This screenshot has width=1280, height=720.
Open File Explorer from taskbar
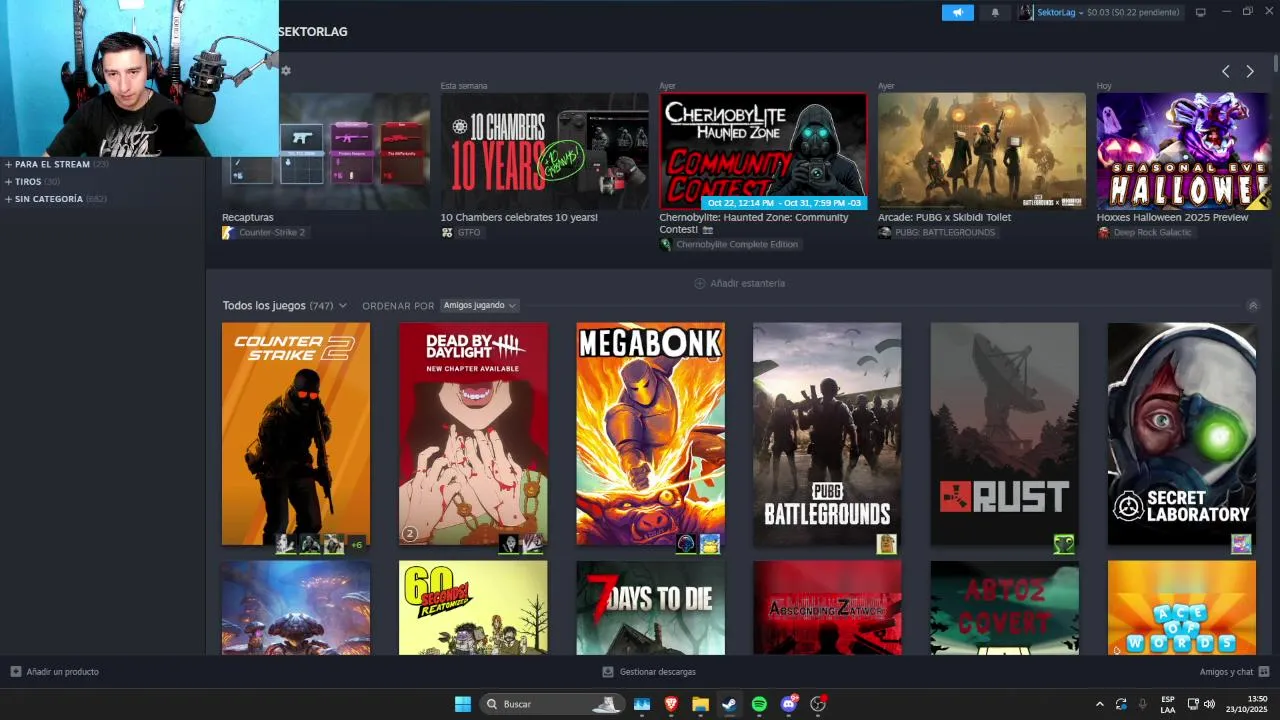click(x=700, y=704)
